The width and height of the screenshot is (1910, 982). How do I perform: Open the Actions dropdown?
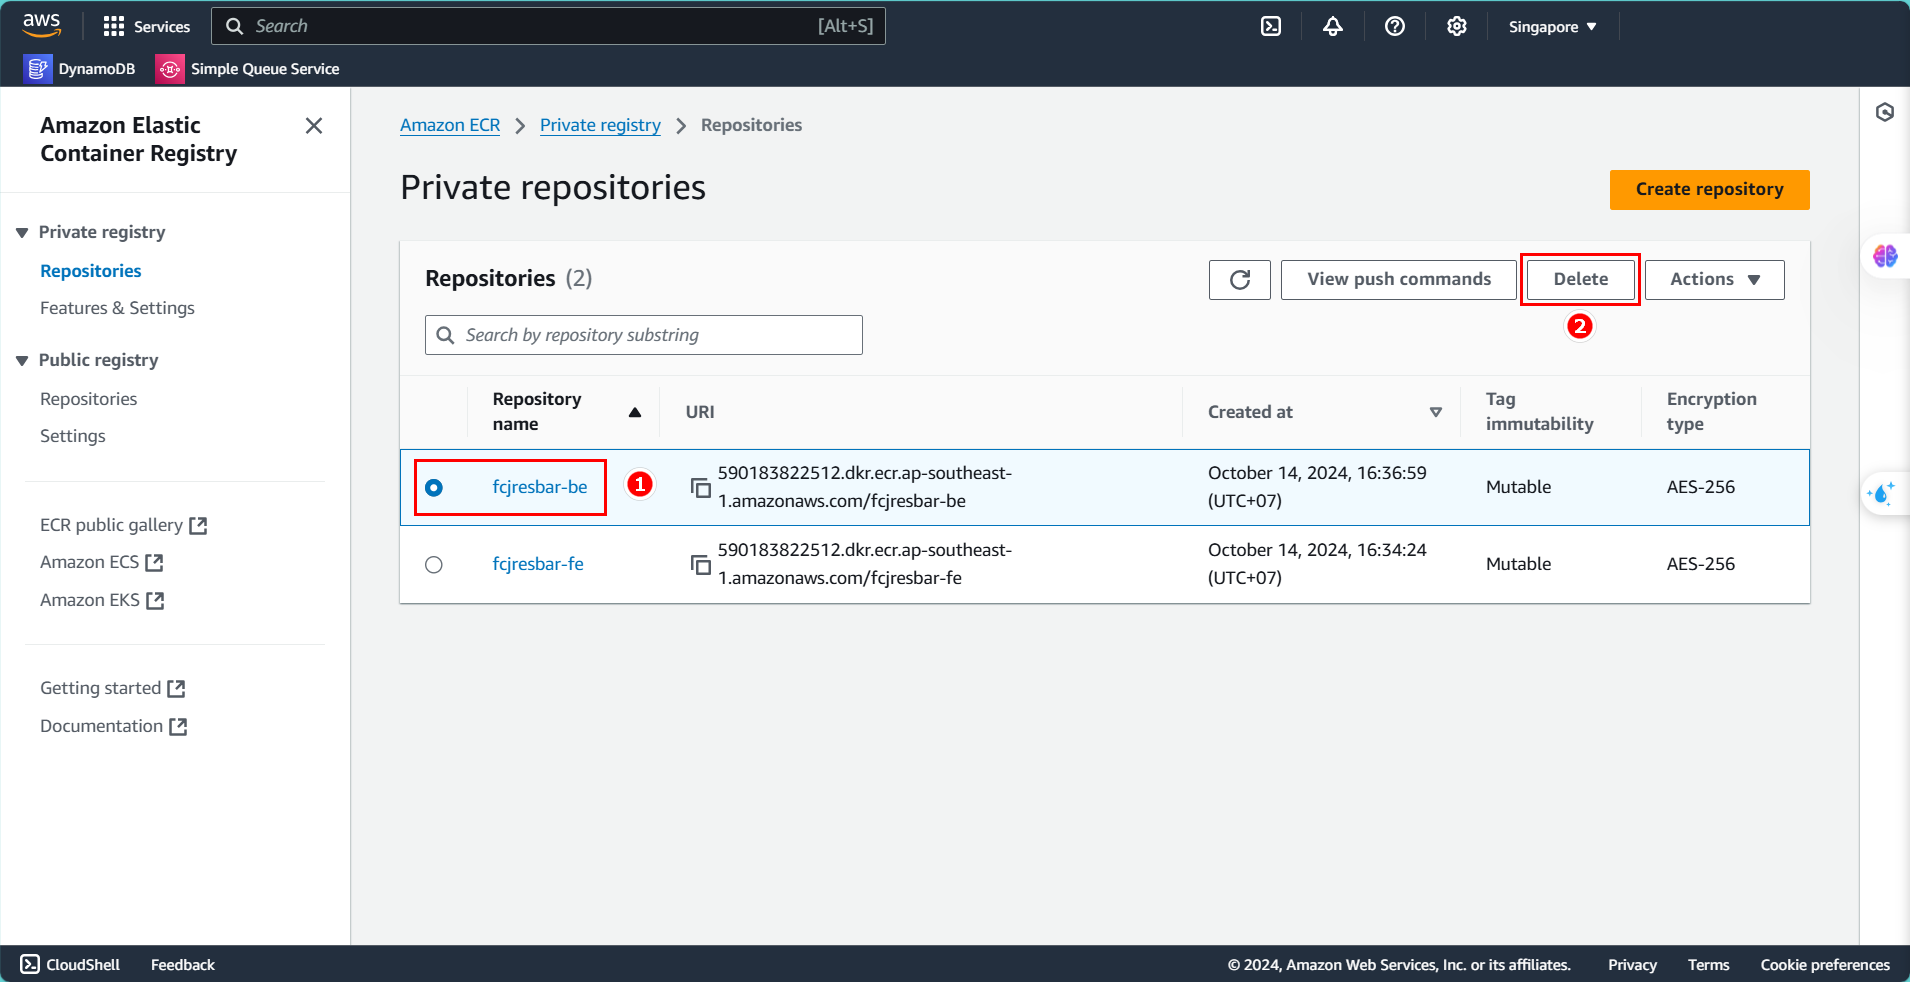tap(1714, 280)
